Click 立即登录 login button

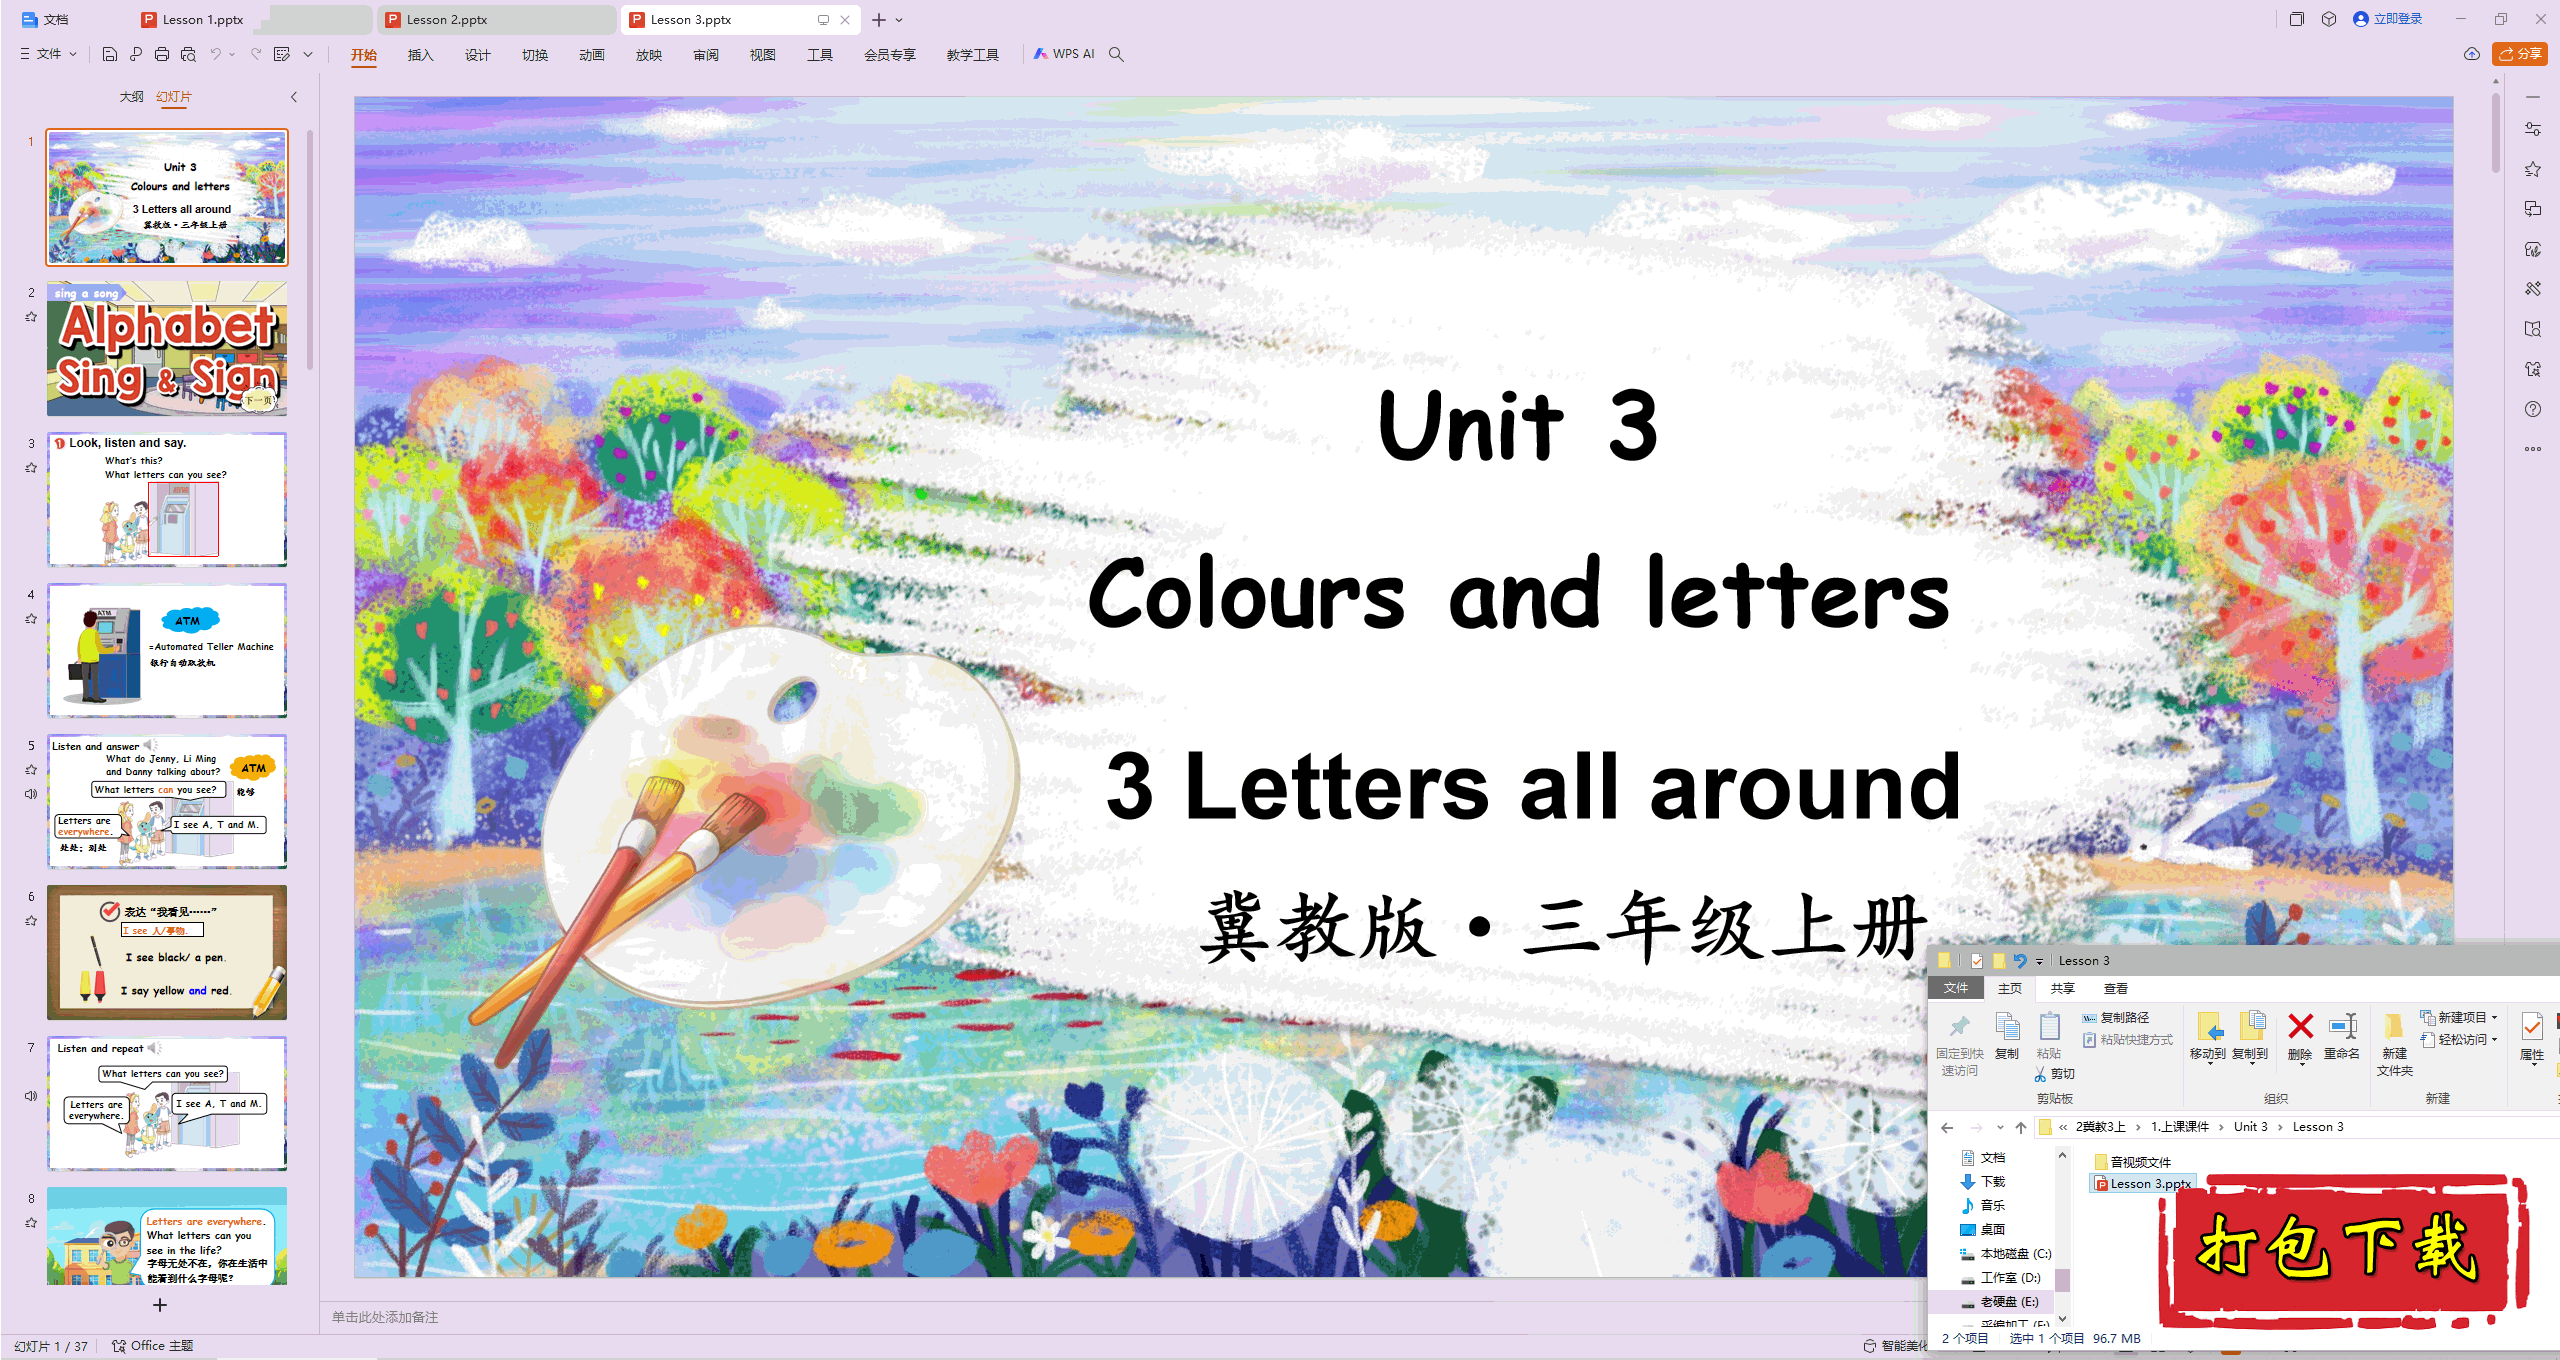[2388, 19]
